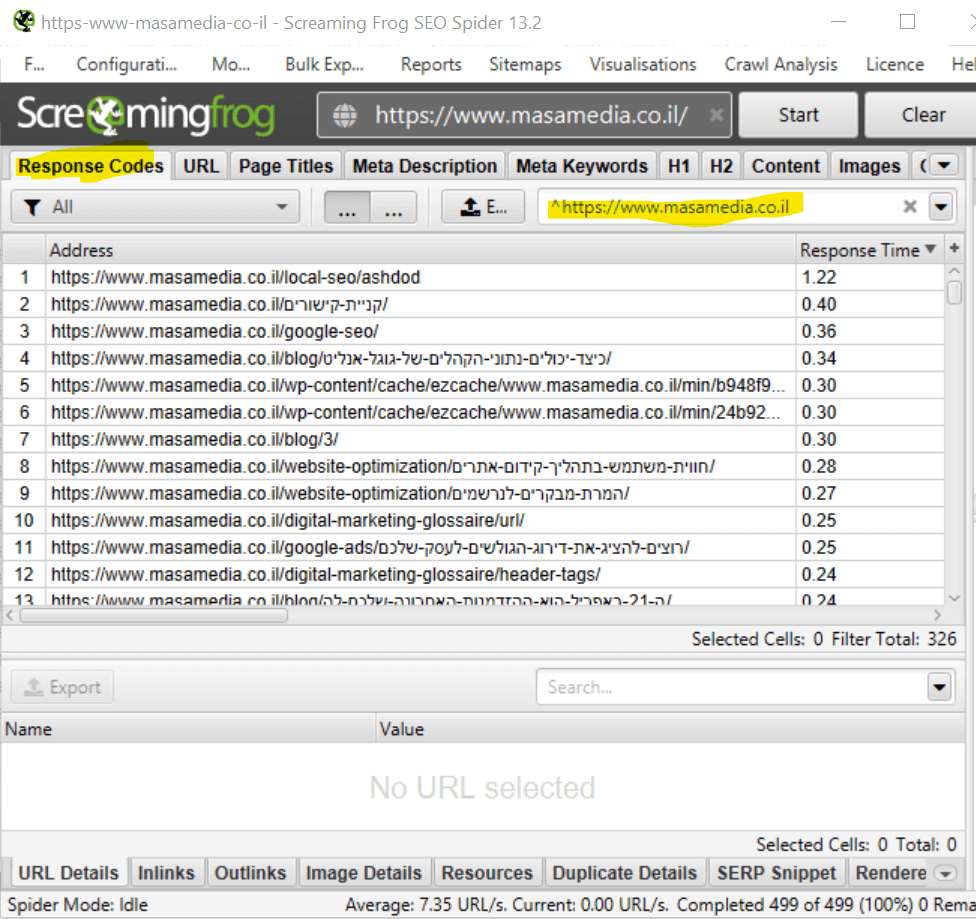The height and width of the screenshot is (919, 976).
Task: Switch to the Meta Description tab
Action: (425, 166)
